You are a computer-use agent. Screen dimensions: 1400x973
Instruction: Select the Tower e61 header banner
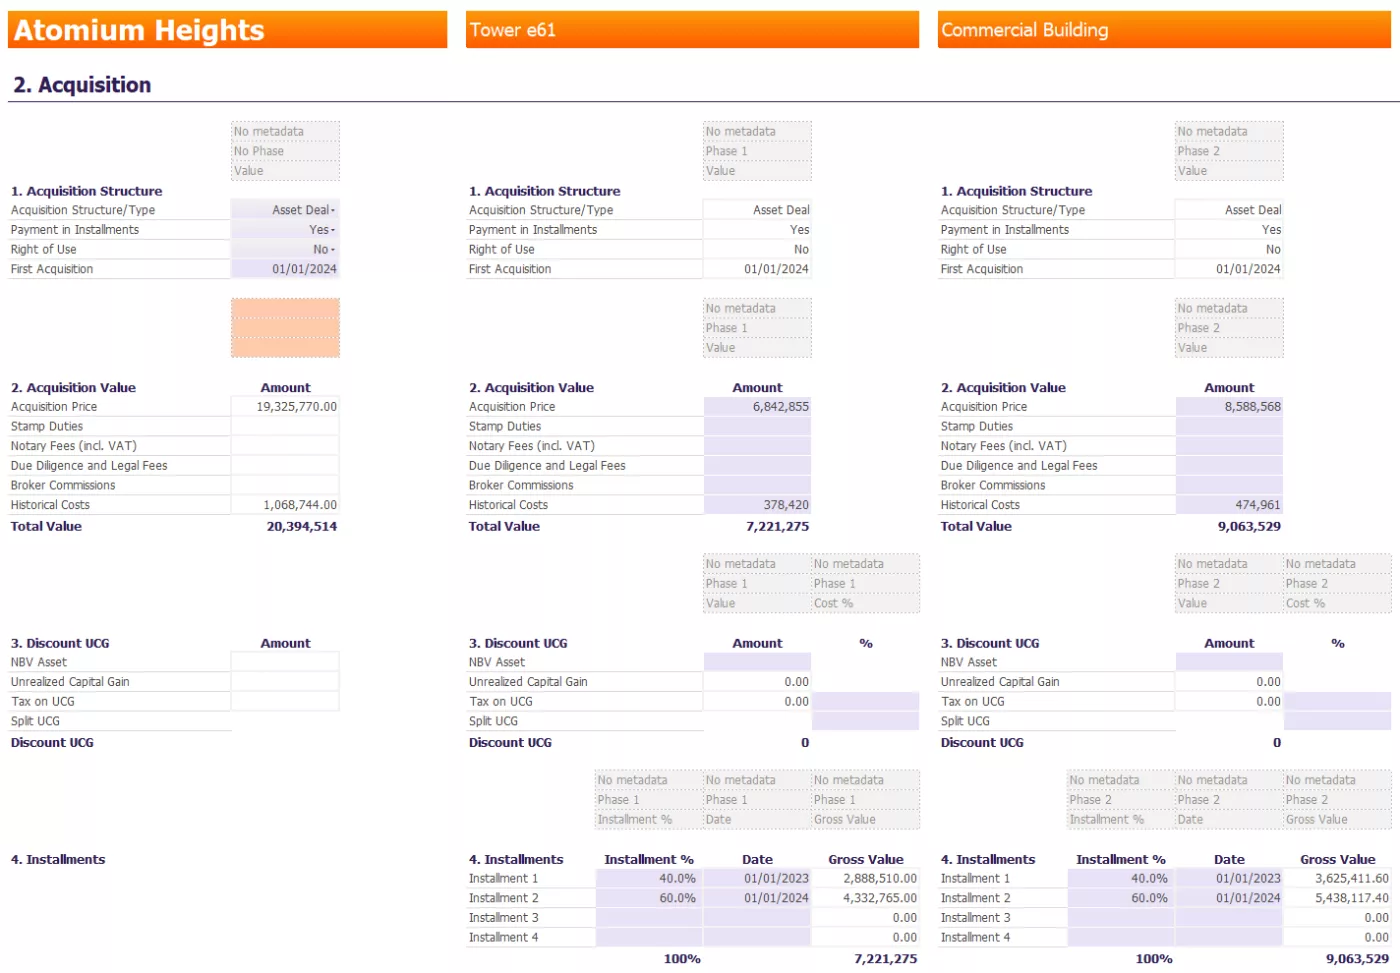coord(693,30)
